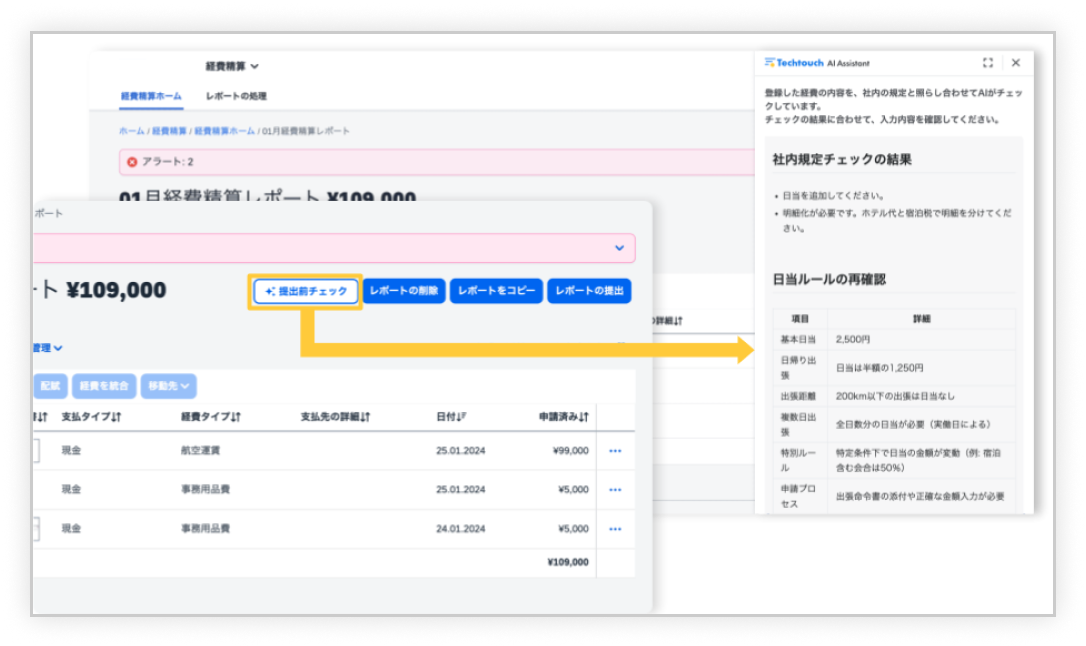Open the 経費精算 dropdown menu
Viewport: 1086px width, 646px height.
[232, 66]
